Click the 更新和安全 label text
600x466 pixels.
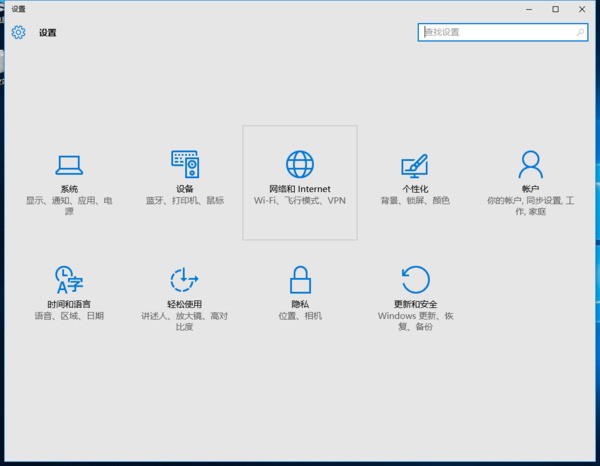pyautogui.click(x=415, y=304)
